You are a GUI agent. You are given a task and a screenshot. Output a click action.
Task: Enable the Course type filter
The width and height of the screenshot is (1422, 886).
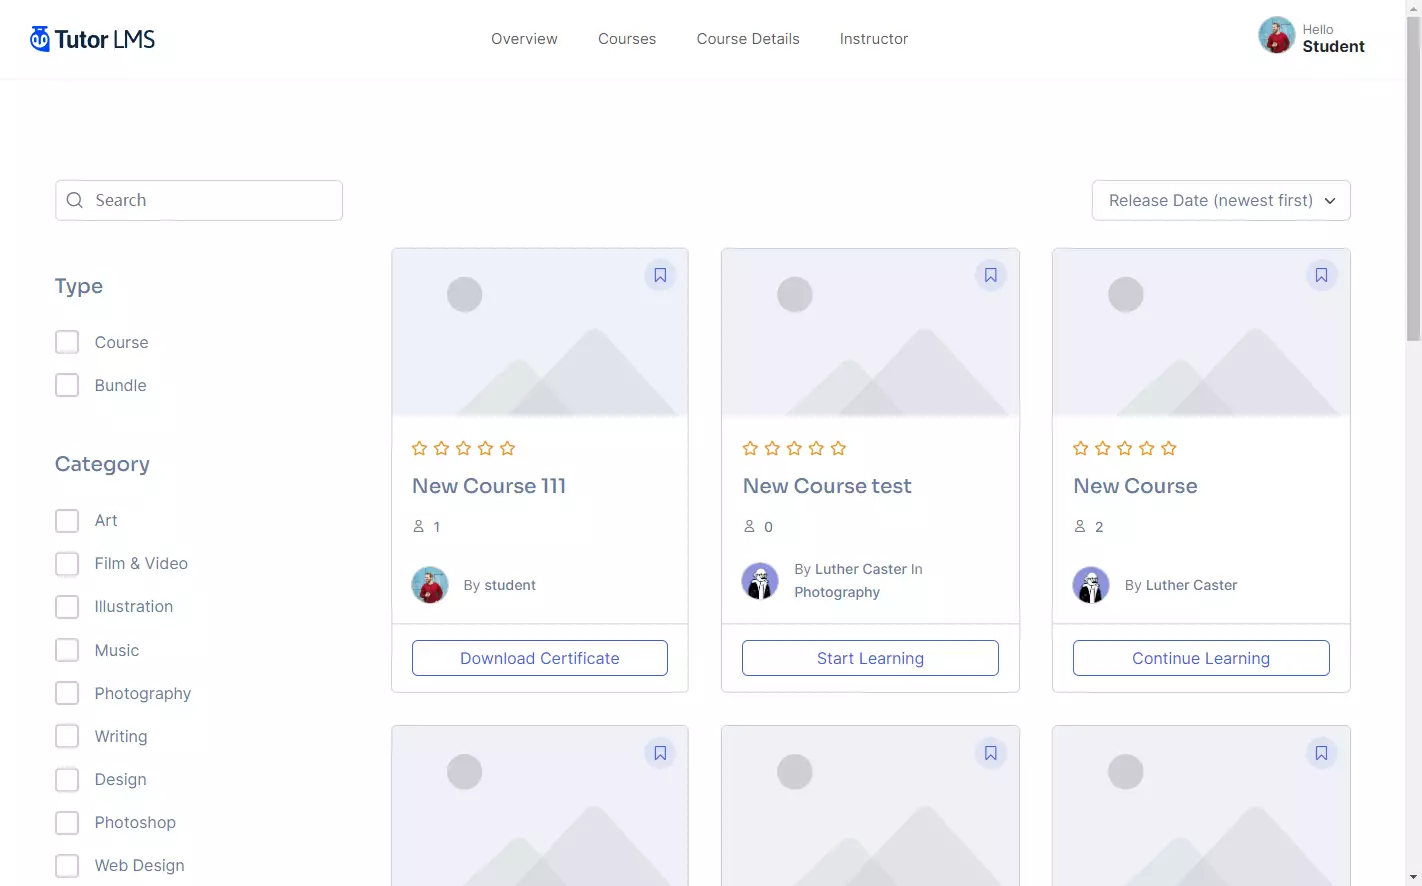click(67, 342)
